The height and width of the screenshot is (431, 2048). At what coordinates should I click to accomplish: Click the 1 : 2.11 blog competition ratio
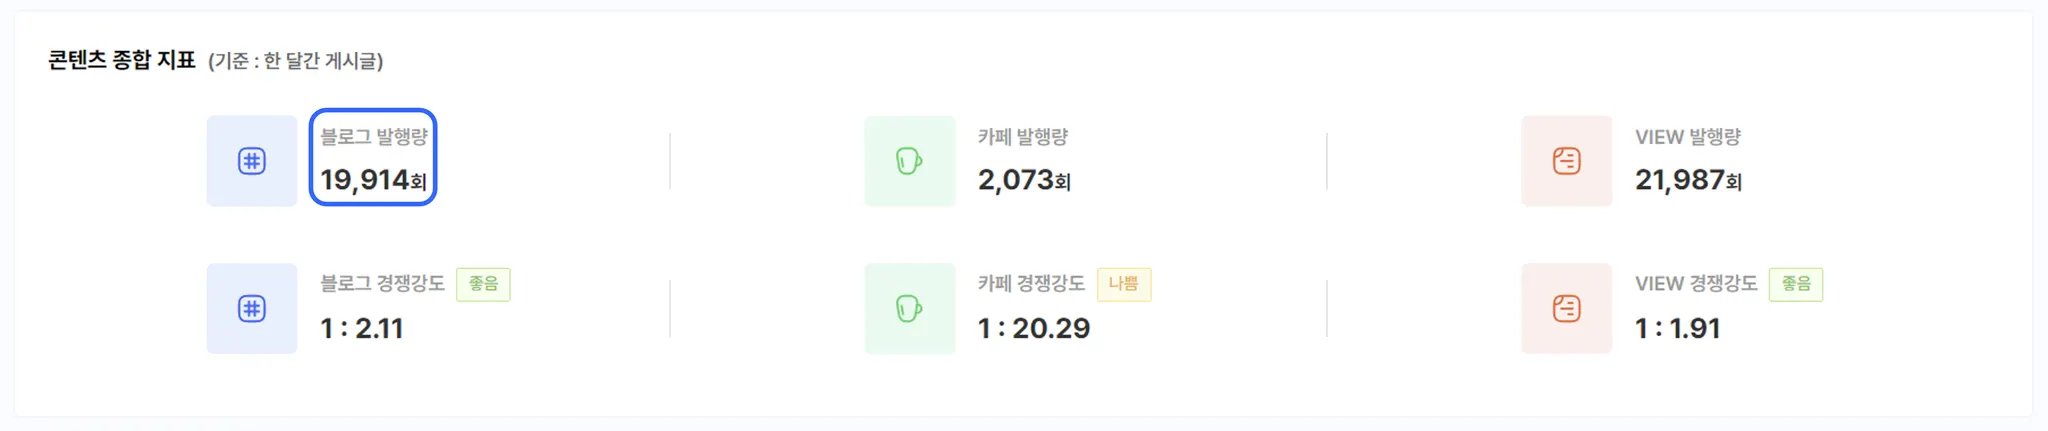point(362,328)
